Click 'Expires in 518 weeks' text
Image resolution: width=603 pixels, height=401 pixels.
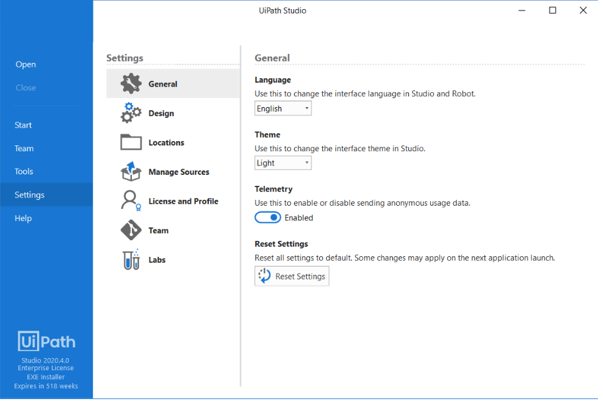point(46,386)
